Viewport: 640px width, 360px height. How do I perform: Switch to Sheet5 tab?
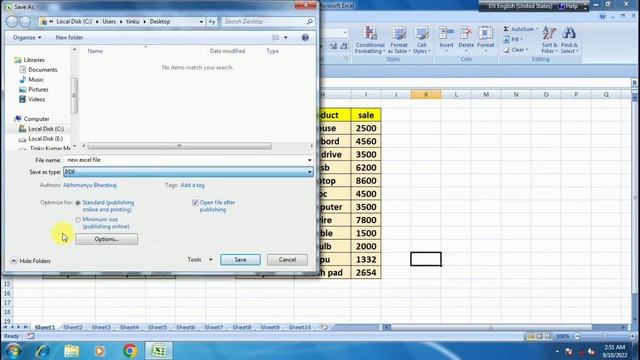click(x=158, y=327)
